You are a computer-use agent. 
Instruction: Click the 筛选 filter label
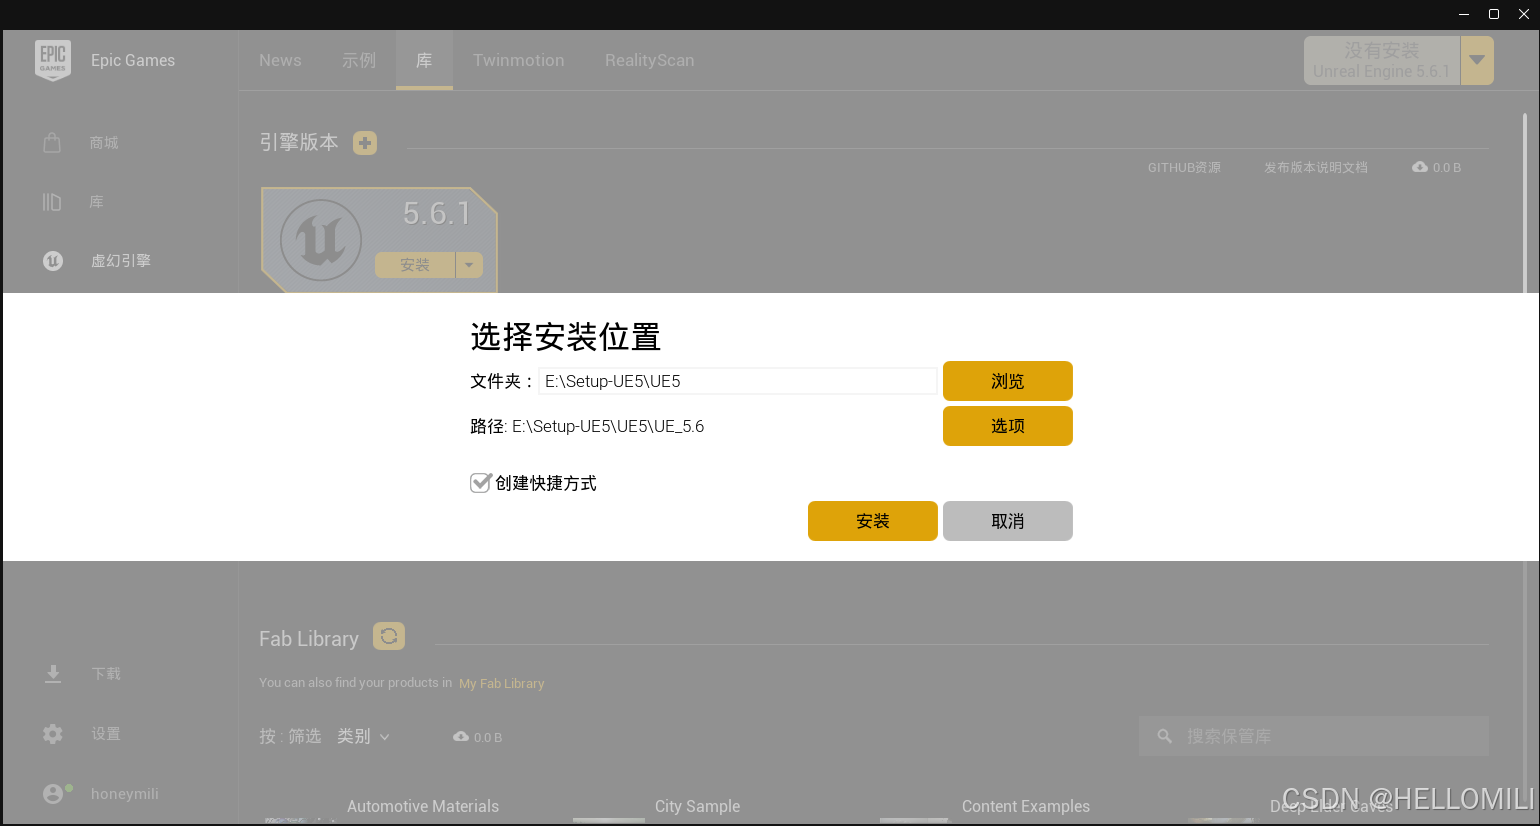pyautogui.click(x=305, y=736)
